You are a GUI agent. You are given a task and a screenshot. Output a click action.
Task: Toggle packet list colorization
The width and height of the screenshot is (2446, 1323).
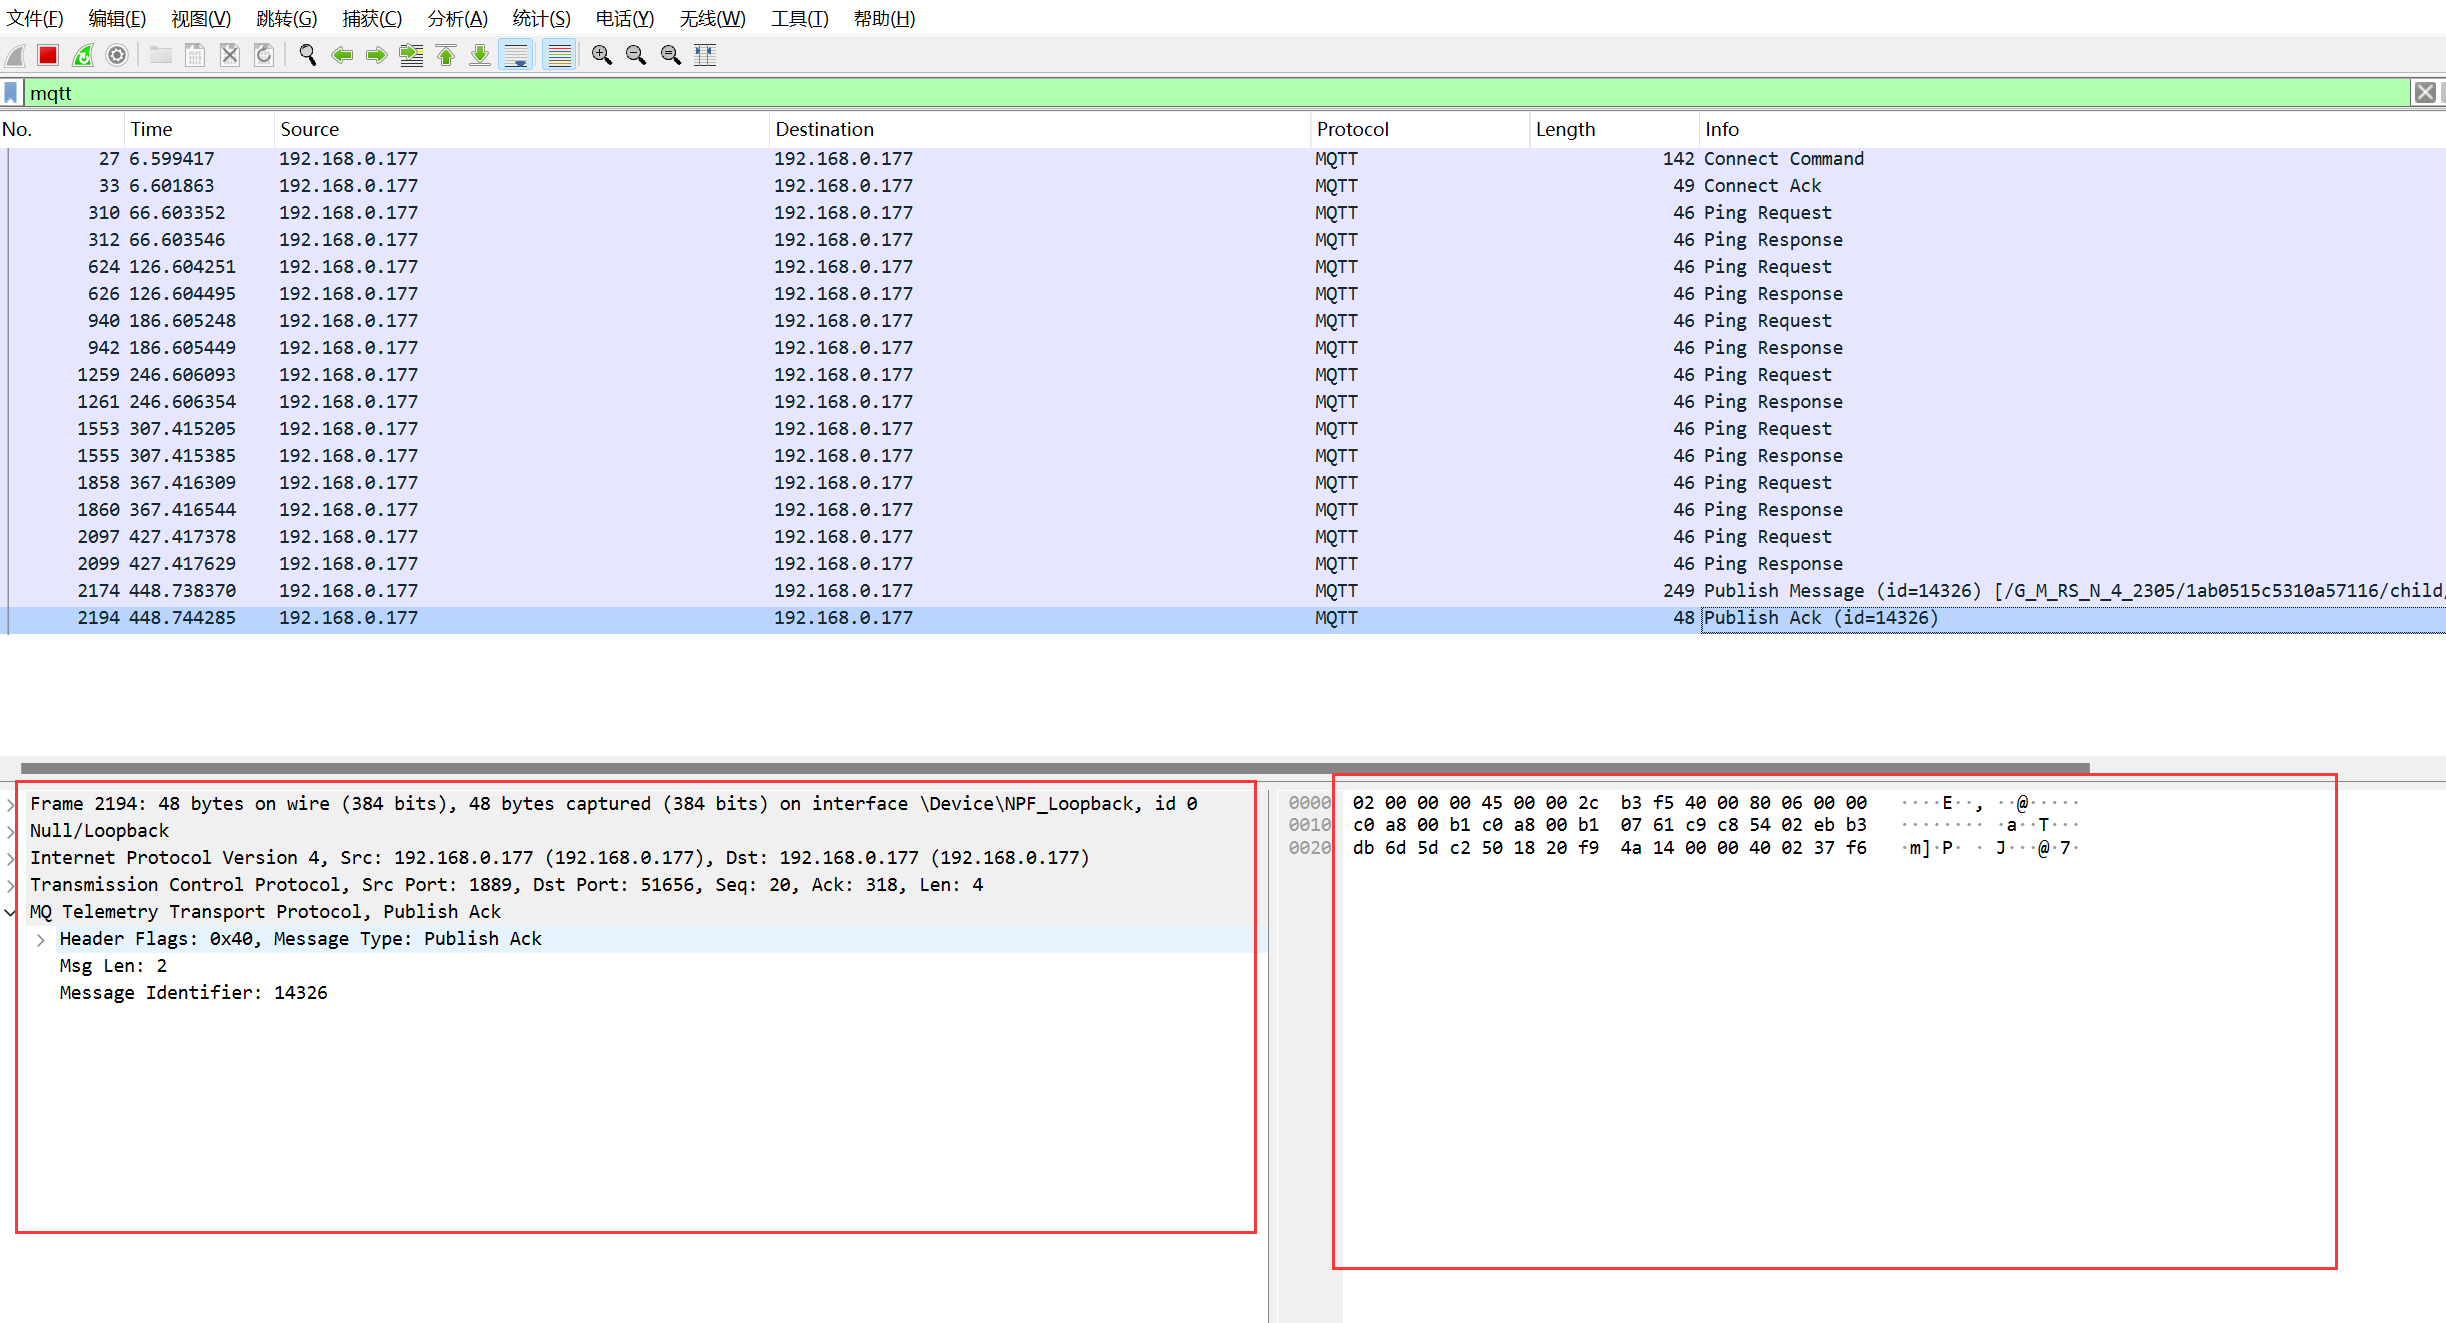tap(559, 55)
